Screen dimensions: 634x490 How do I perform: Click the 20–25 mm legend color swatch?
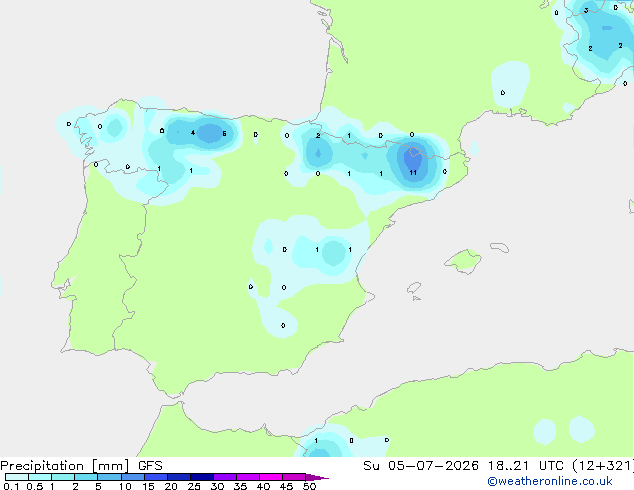coord(179,477)
